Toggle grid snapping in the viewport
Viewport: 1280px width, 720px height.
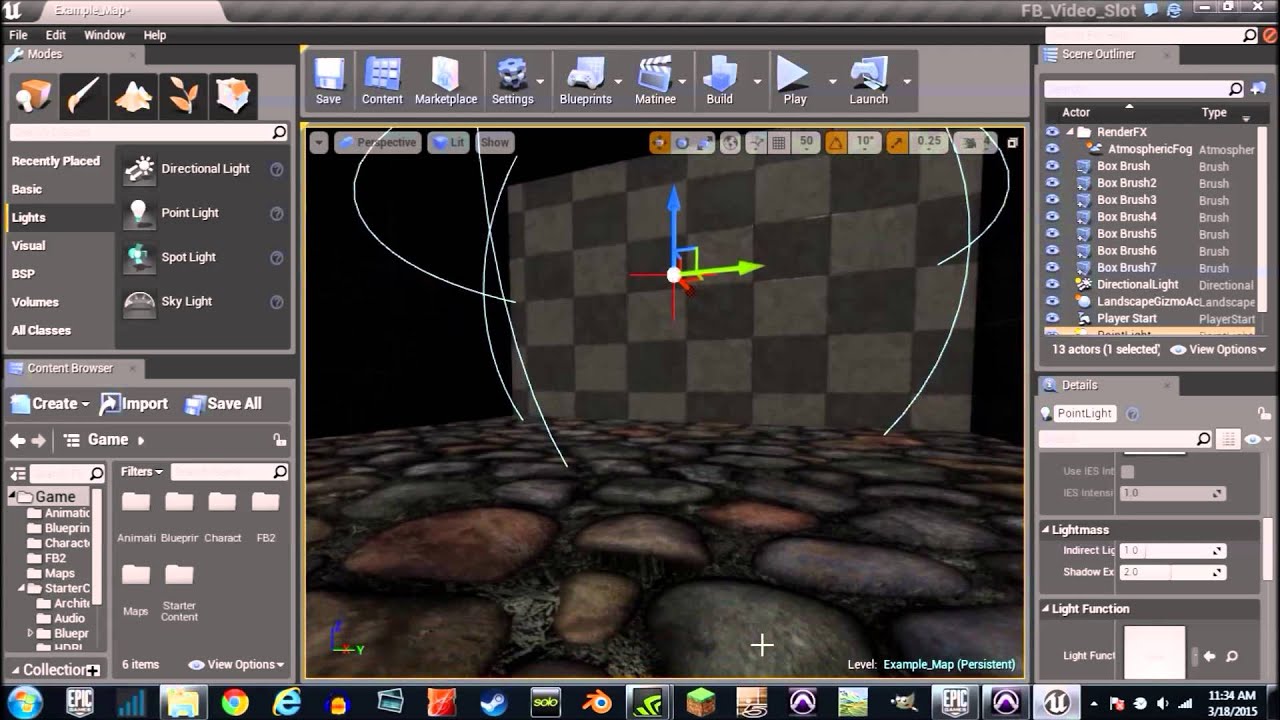coord(779,142)
